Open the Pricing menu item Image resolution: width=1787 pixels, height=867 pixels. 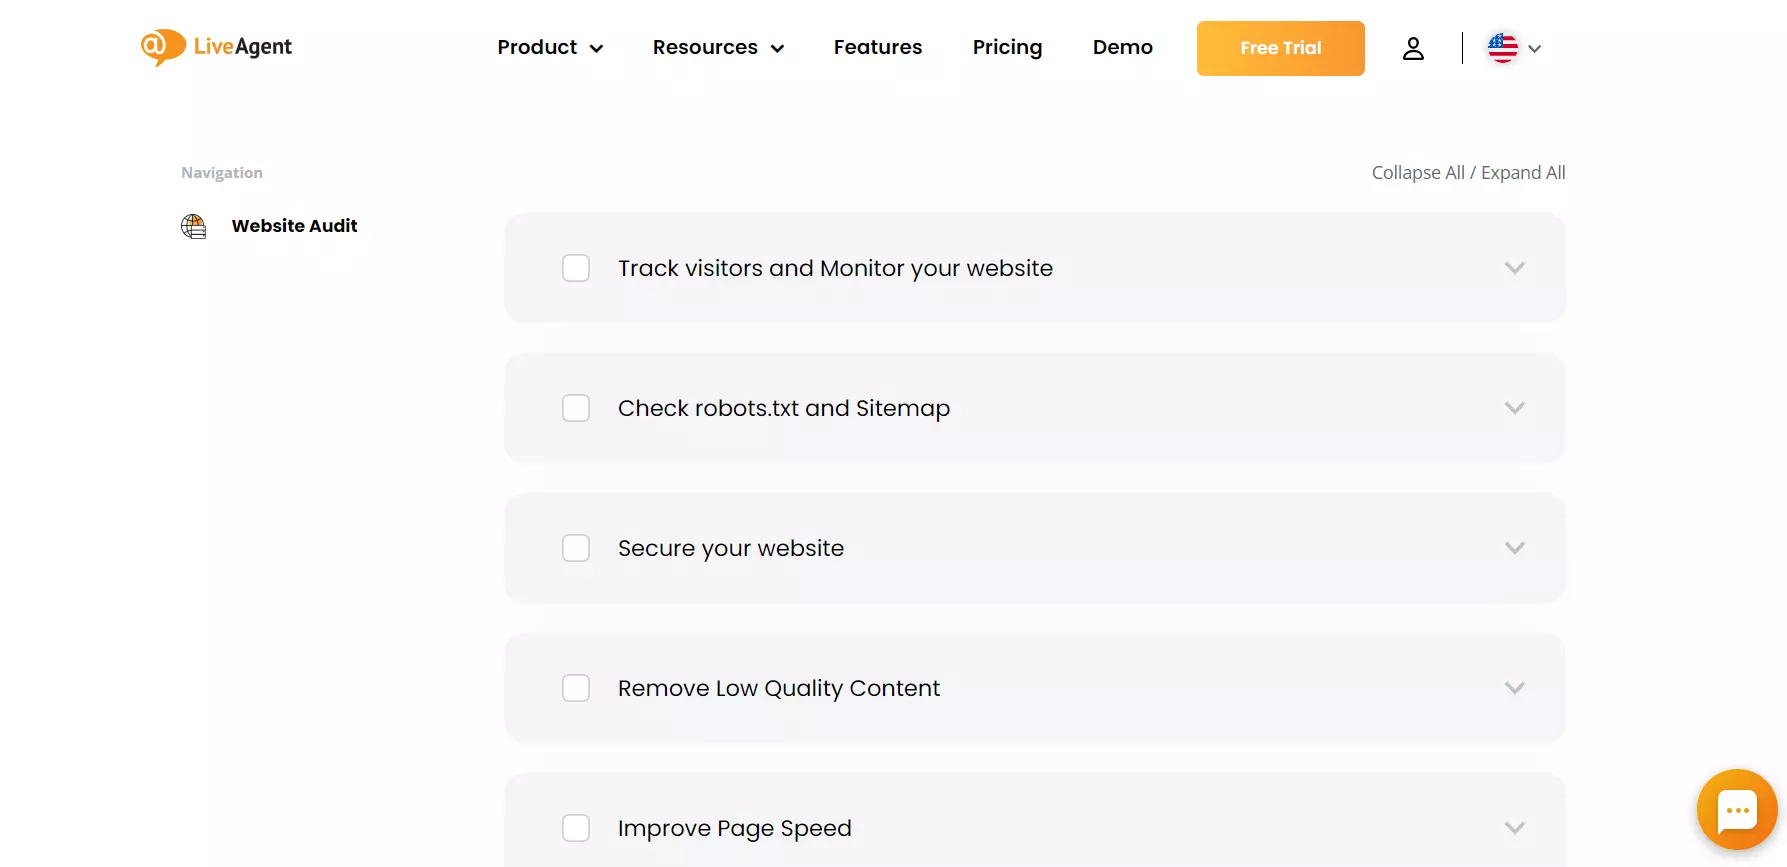pyautogui.click(x=1007, y=48)
